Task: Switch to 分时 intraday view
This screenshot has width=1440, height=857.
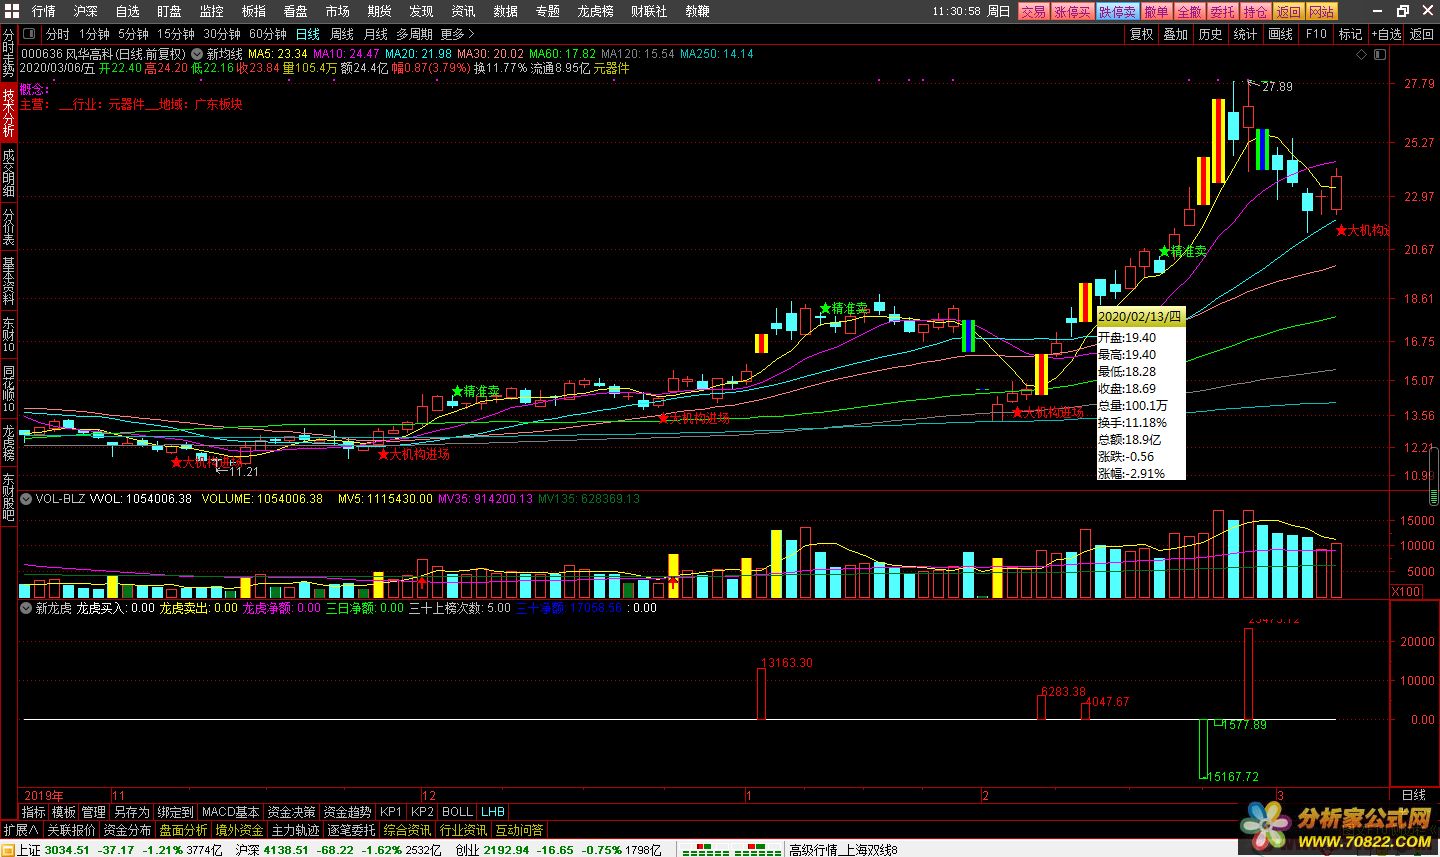Action: click(58, 34)
